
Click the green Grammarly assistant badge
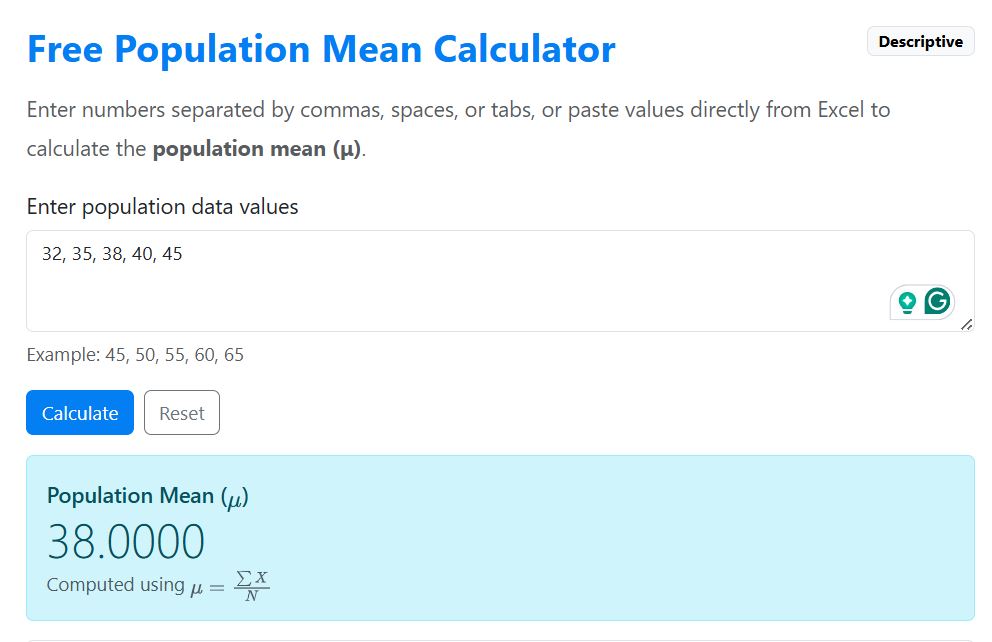(938, 300)
